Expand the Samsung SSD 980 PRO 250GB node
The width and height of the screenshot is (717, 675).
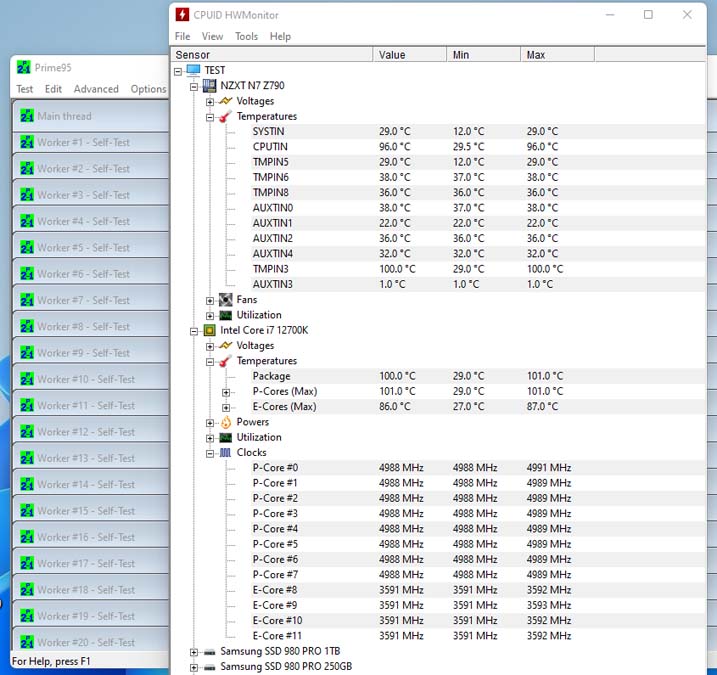pos(193,667)
